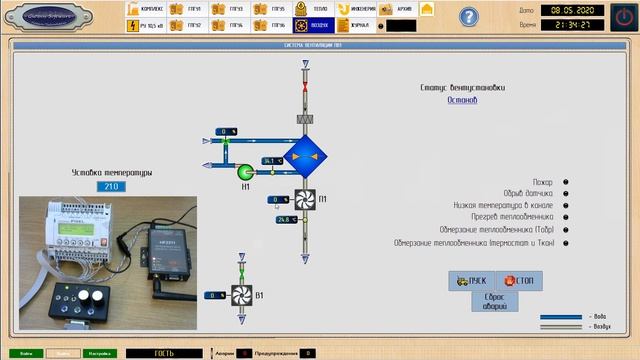This screenshot has width=640, height=360.
Task: Click the red power shutdown button
Action: point(624,18)
